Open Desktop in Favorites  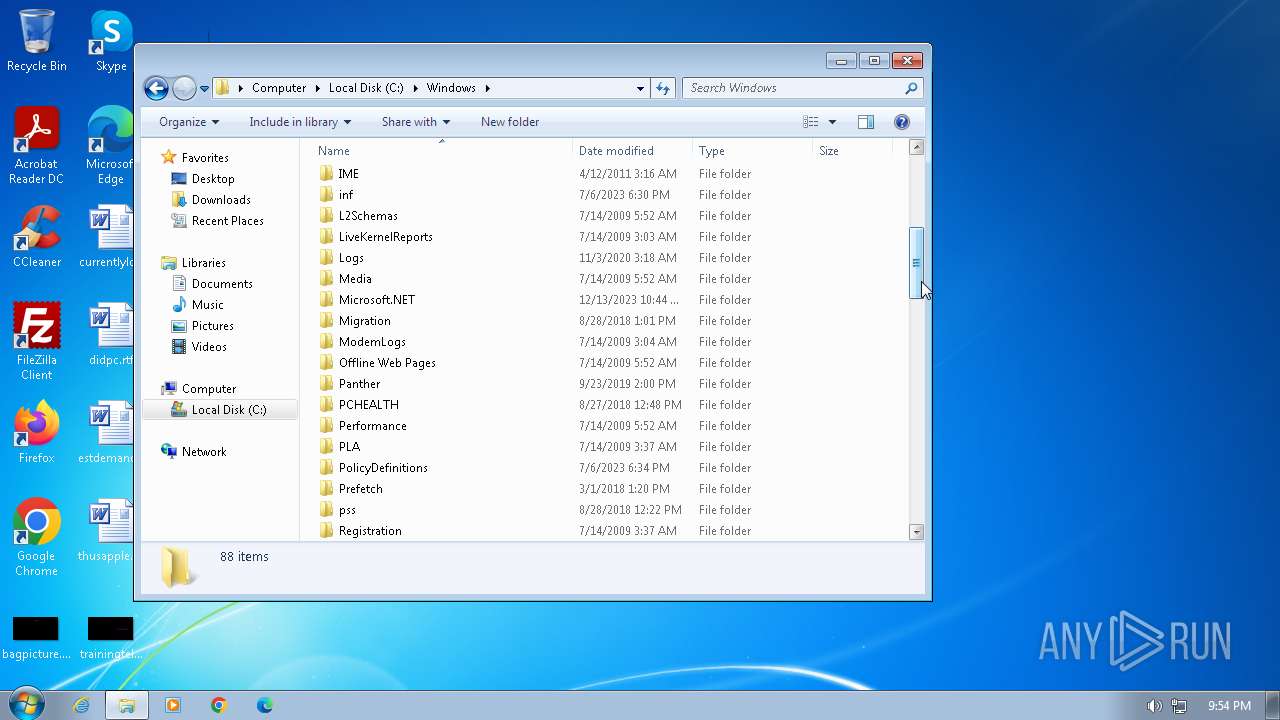click(x=213, y=179)
